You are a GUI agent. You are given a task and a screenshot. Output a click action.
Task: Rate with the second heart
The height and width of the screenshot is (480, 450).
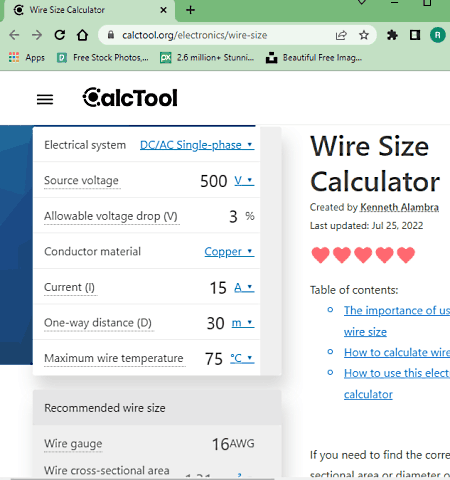(342, 255)
